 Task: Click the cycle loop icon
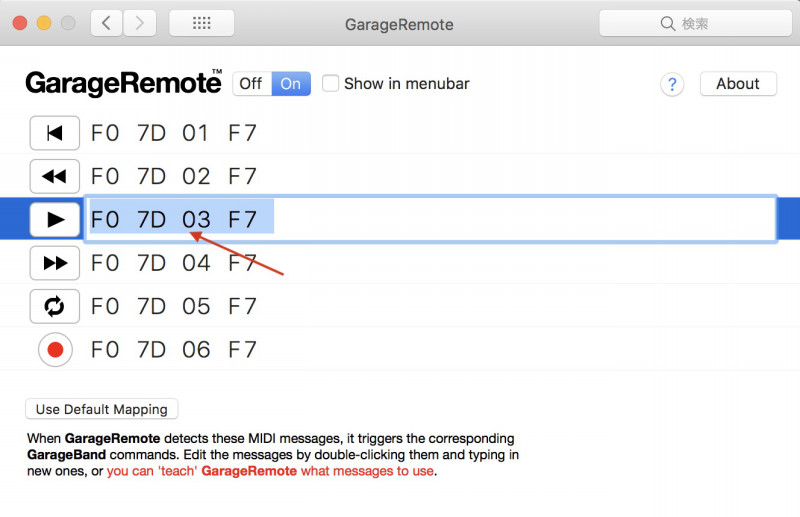coord(54,306)
